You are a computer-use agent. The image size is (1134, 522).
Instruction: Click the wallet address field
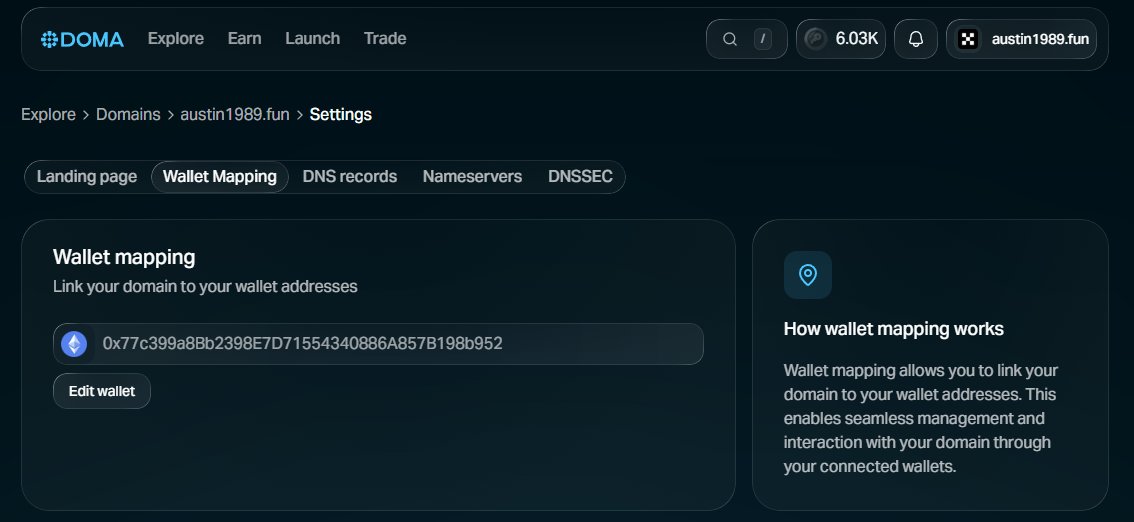378,344
